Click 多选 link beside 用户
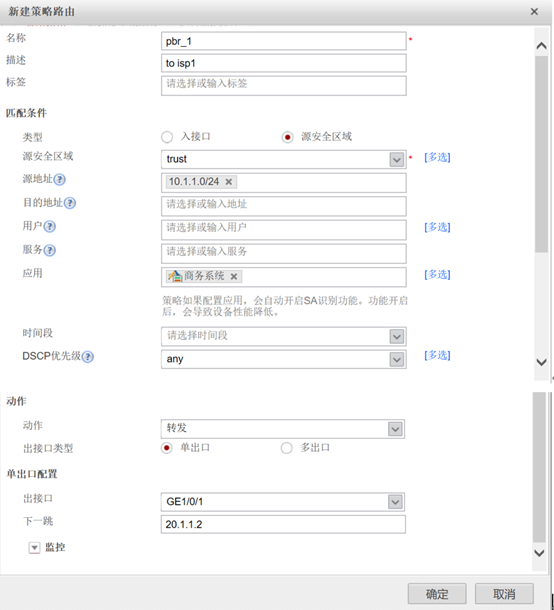Viewport: 554px width, 610px height. [437, 227]
